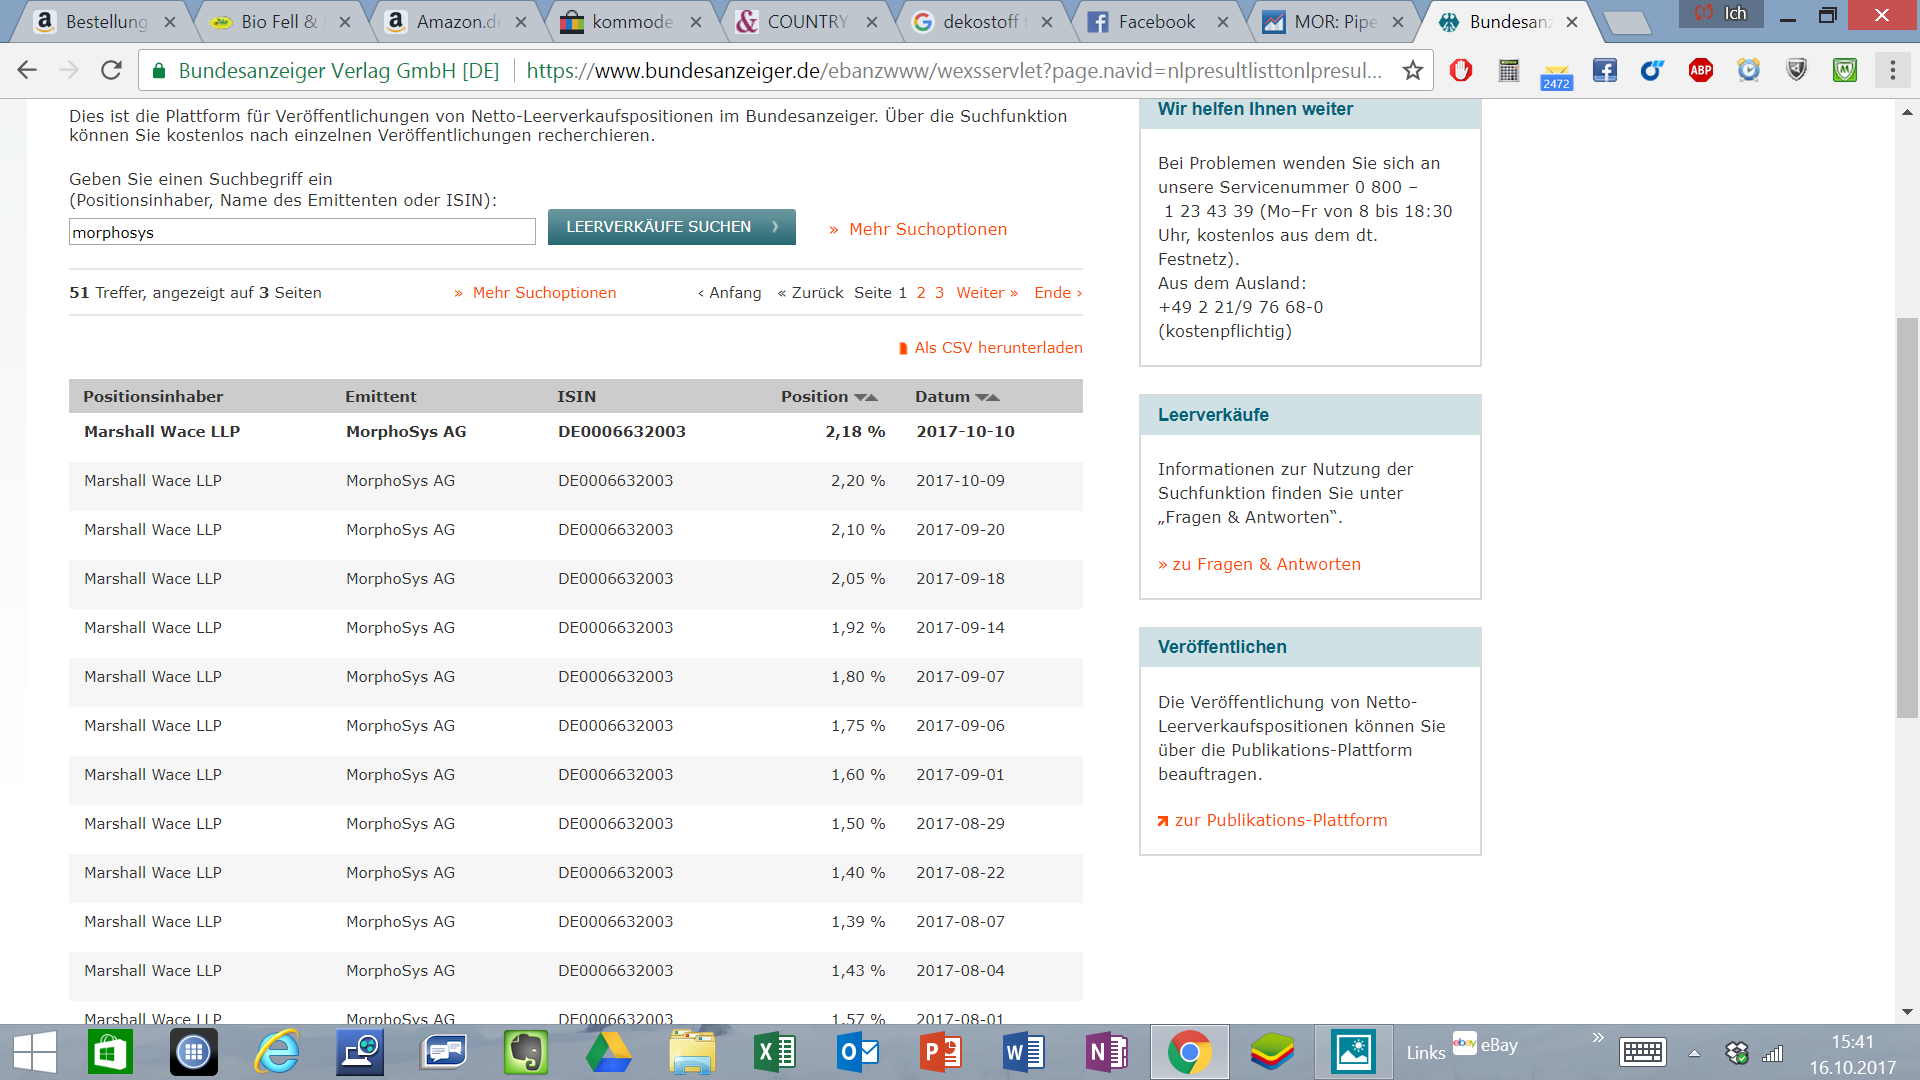Image resolution: width=1920 pixels, height=1080 pixels.
Task: Open OneNote taskbar icon
Action: (1106, 1052)
